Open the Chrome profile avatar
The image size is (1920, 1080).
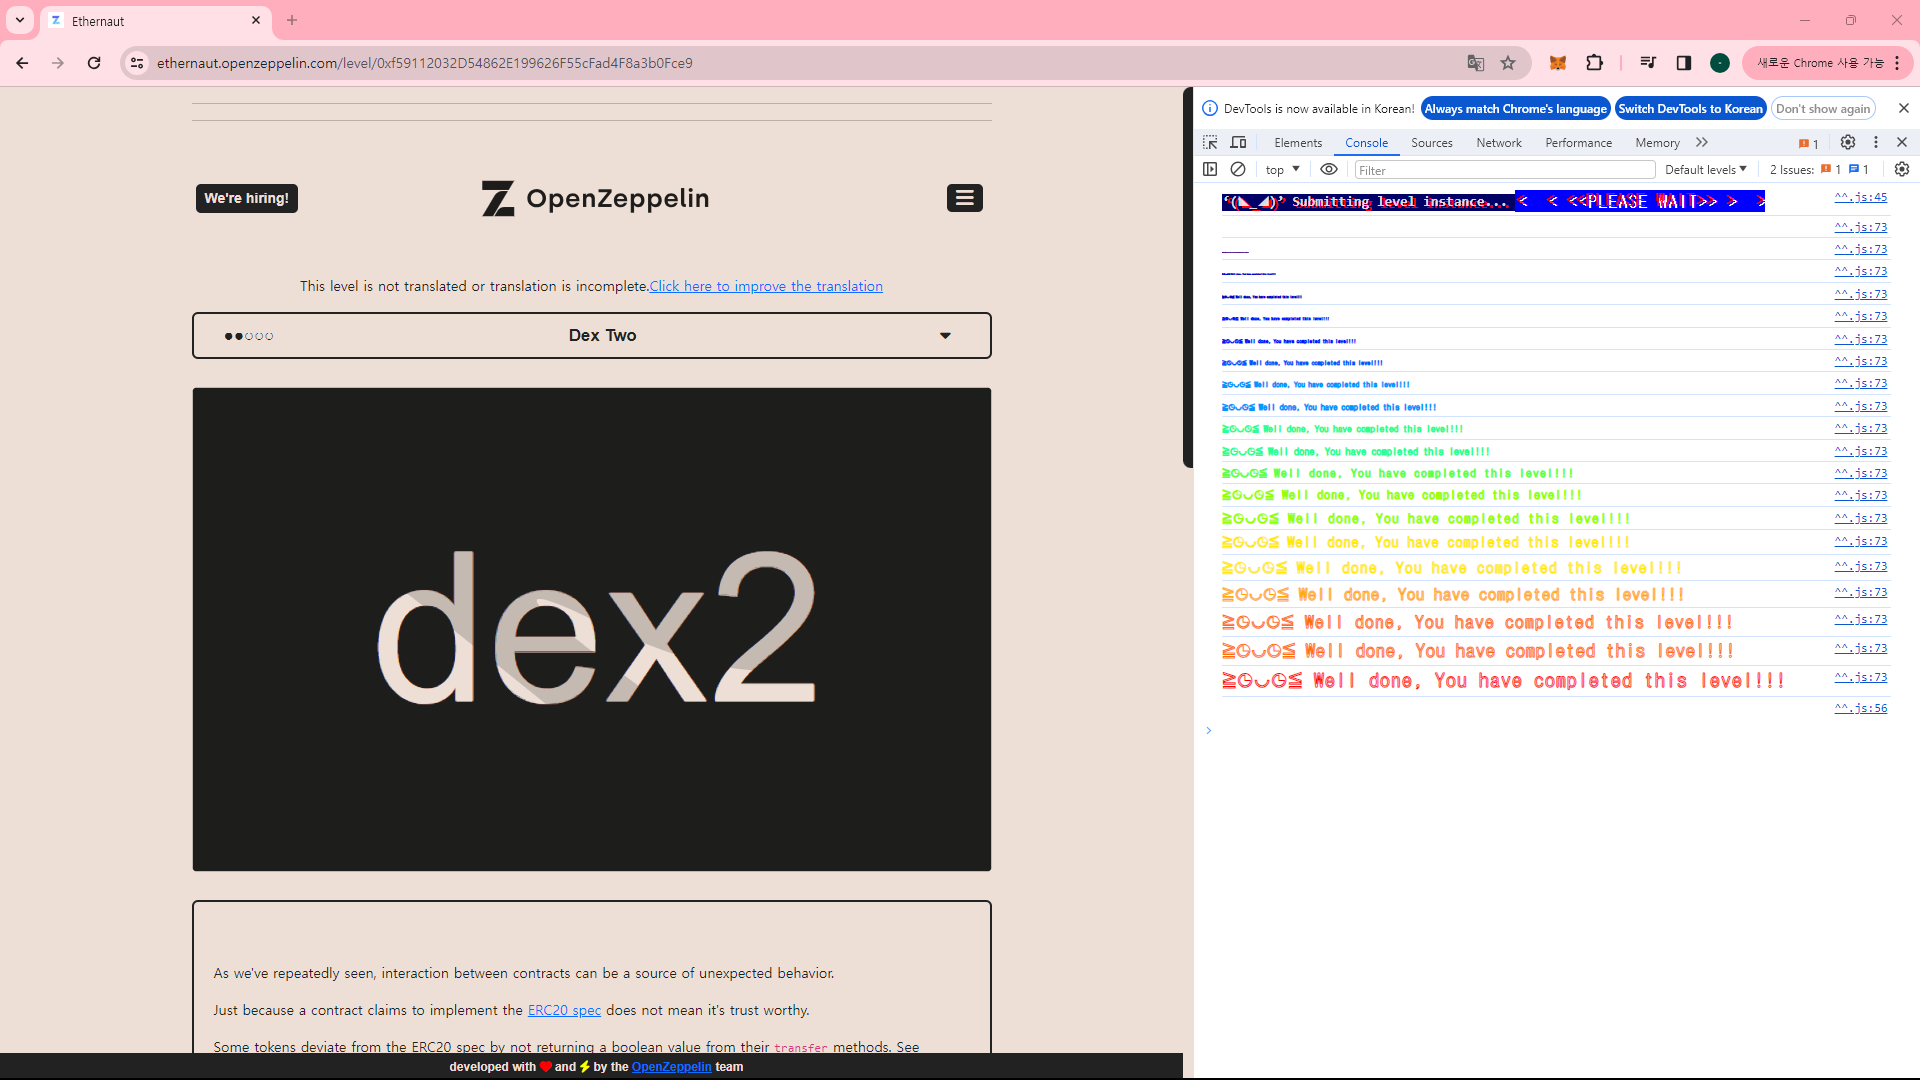pyautogui.click(x=1720, y=63)
